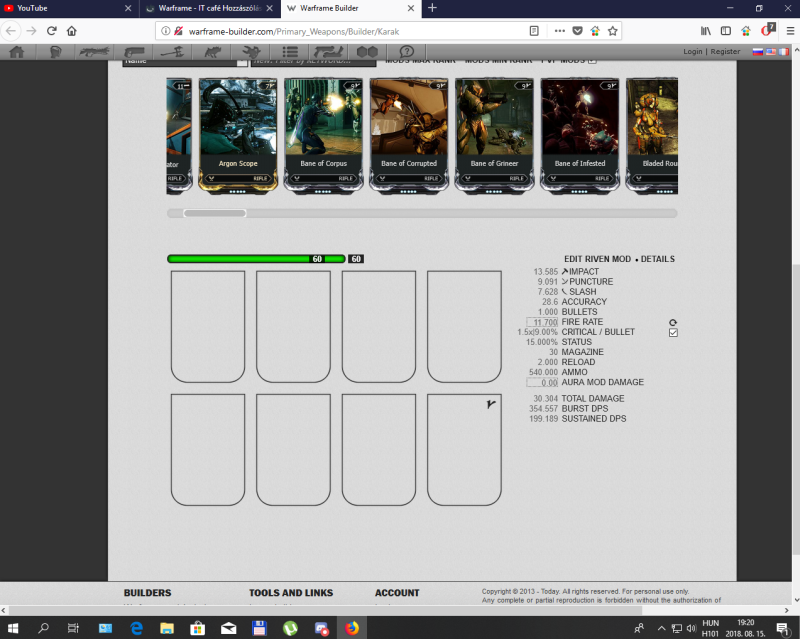Click the refresh icon beside Fire Rate
This screenshot has width=800, height=639.
[x=673, y=323]
